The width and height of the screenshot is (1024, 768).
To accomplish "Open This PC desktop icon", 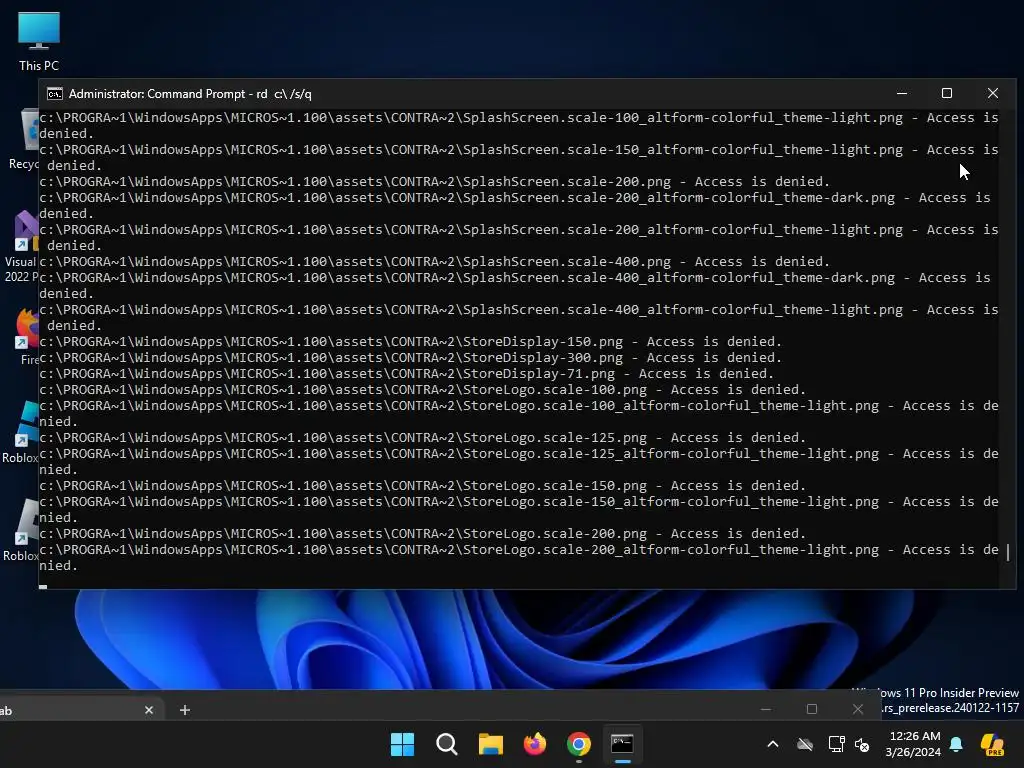I will click(x=39, y=41).
